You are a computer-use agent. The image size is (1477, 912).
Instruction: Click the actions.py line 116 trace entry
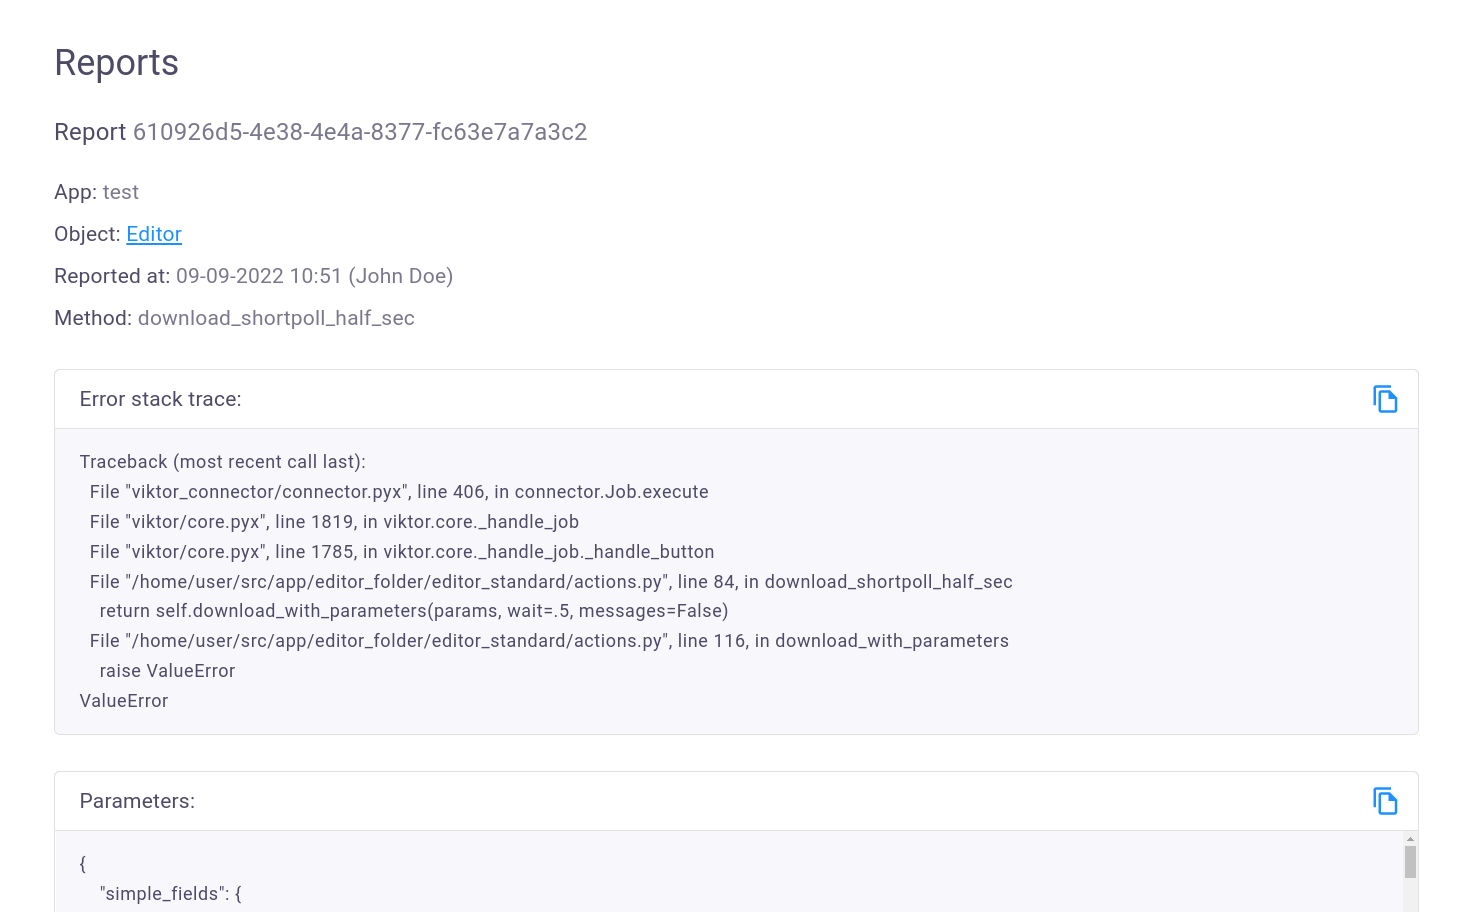click(x=549, y=641)
